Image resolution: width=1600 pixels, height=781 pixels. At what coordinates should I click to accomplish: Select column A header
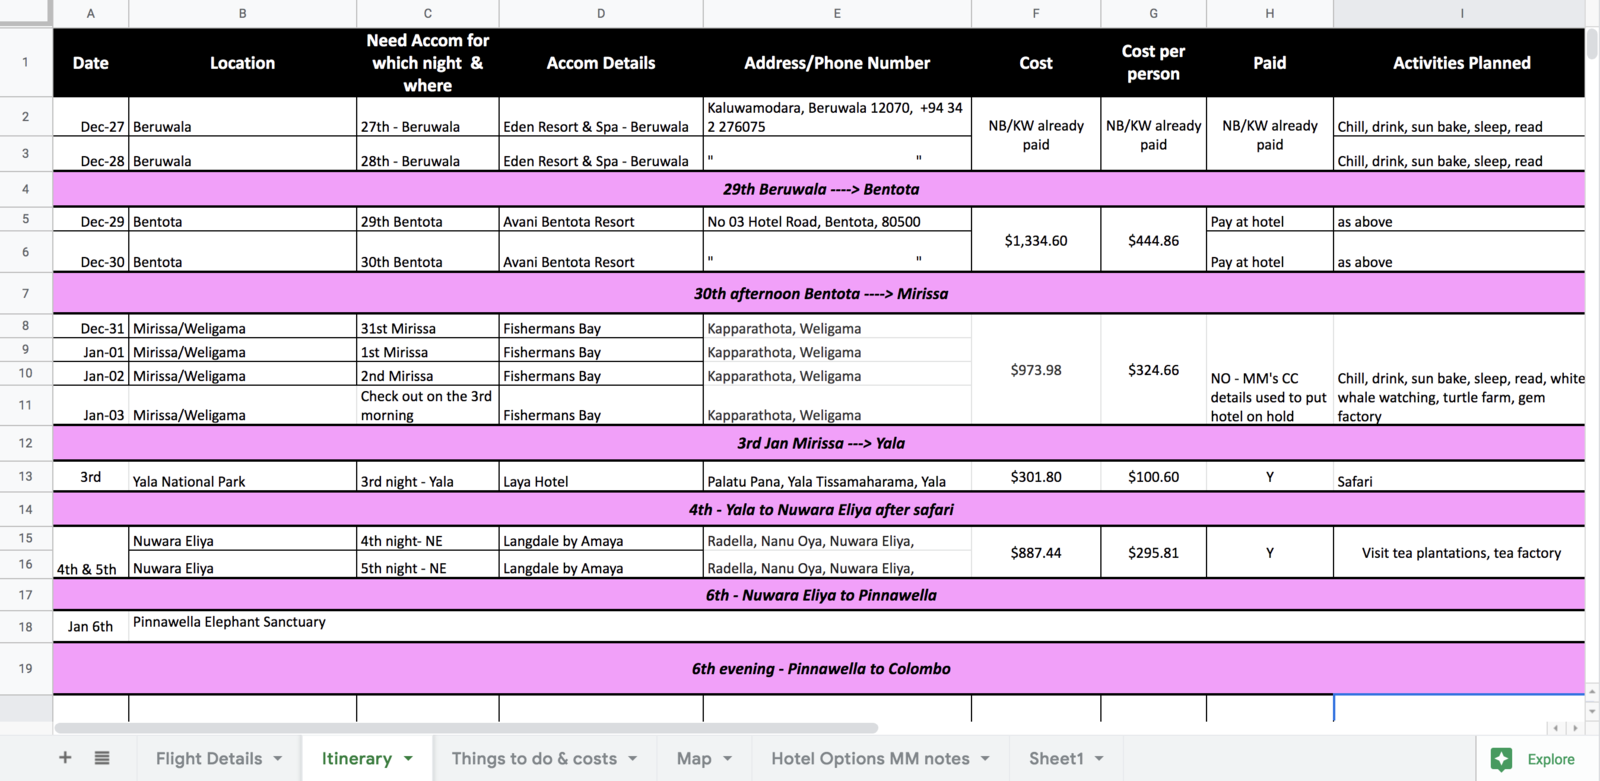[x=91, y=13]
